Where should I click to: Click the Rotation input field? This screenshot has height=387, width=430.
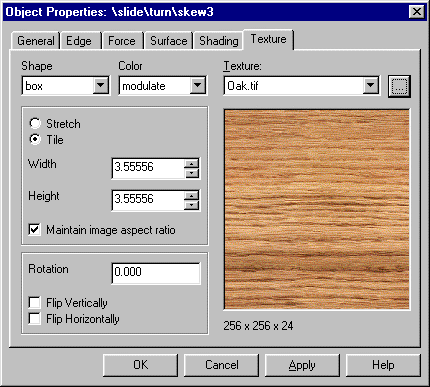coord(156,273)
